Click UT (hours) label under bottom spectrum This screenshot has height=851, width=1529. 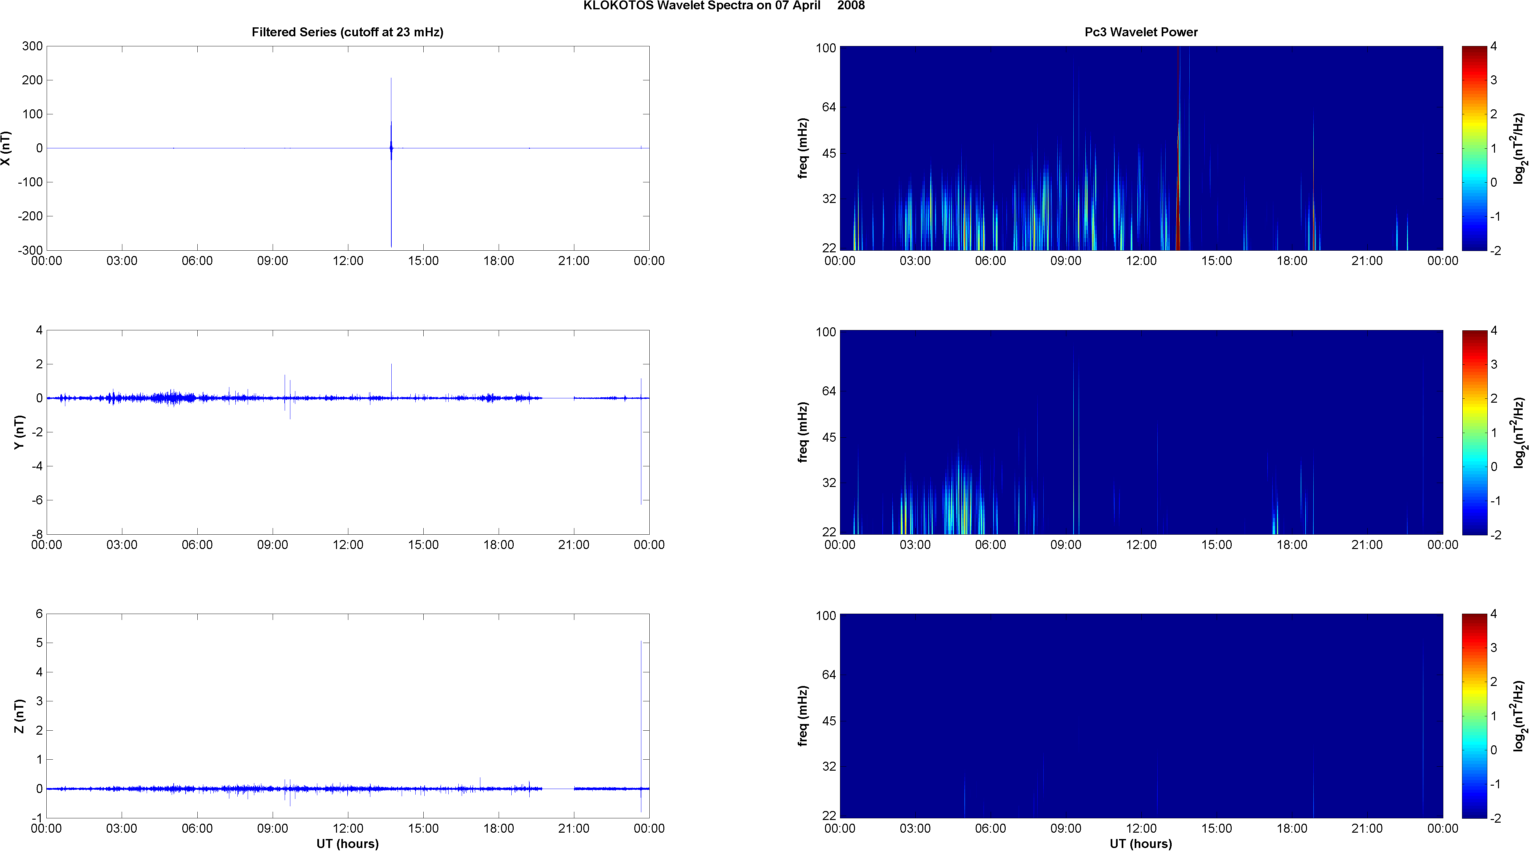pos(1141,843)
